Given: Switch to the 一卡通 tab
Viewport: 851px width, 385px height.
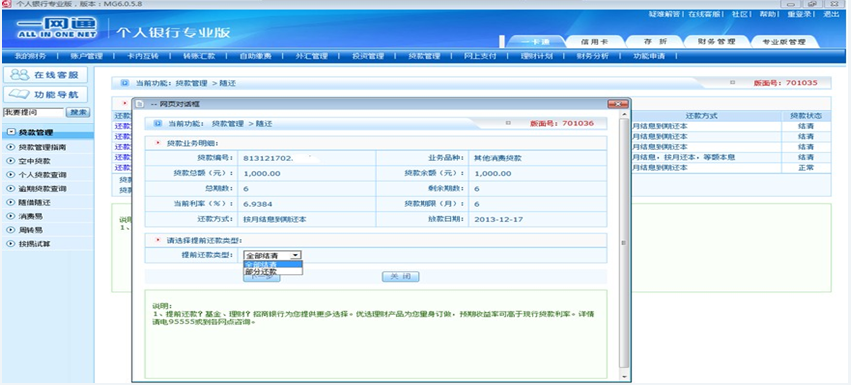Looking at the screenshot, I should (x=535, y=42).
